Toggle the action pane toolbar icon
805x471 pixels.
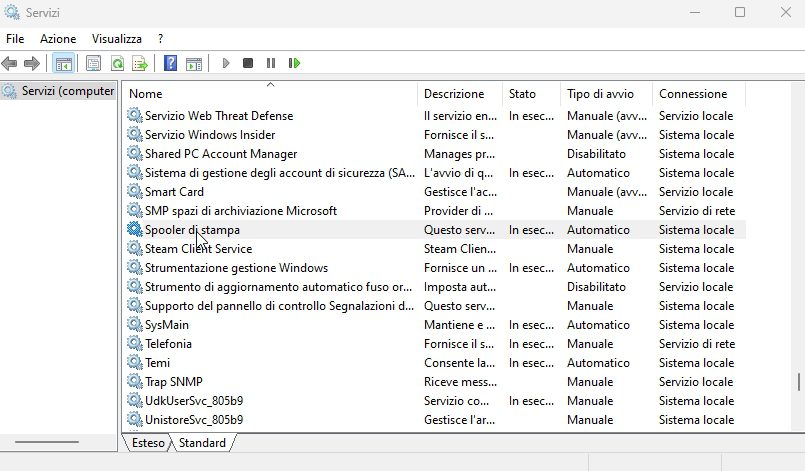tap(194, 64)
